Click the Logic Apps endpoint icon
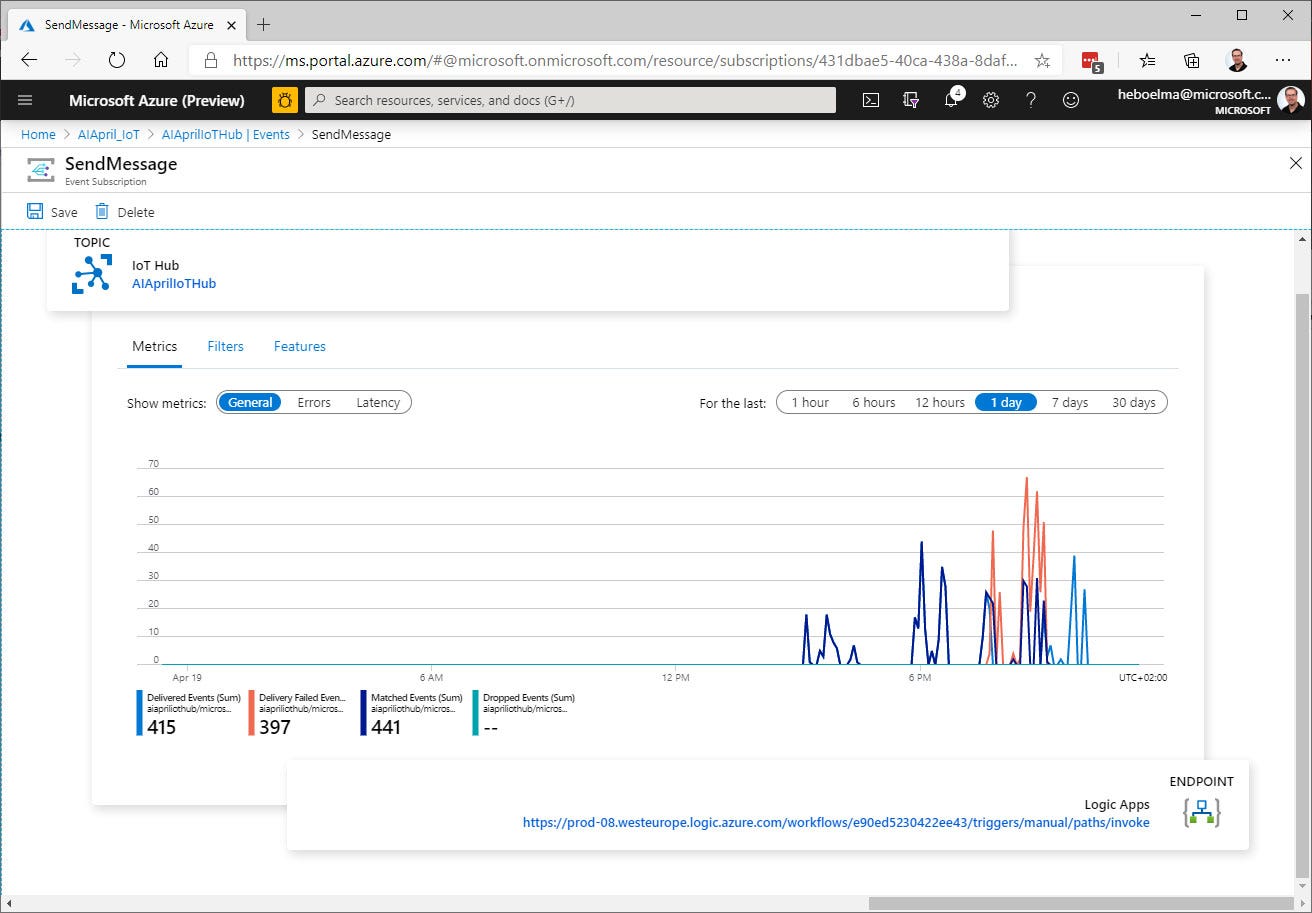 1200,812
